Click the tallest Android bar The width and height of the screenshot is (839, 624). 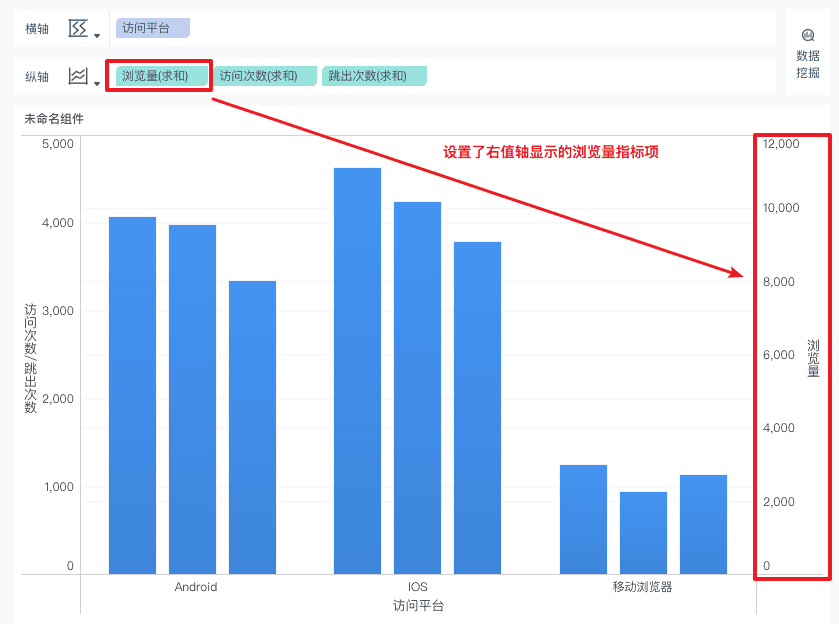click(132, 395)
